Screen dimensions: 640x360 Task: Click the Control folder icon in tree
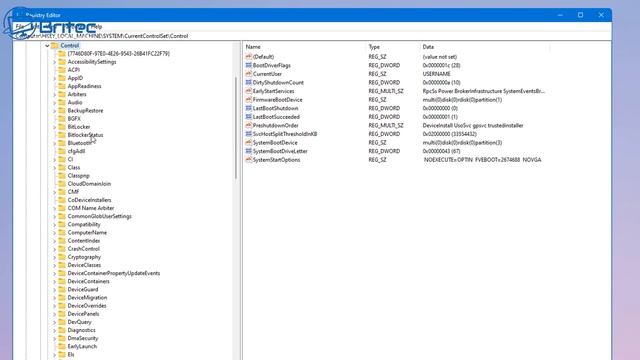click(x=55, y=46)
